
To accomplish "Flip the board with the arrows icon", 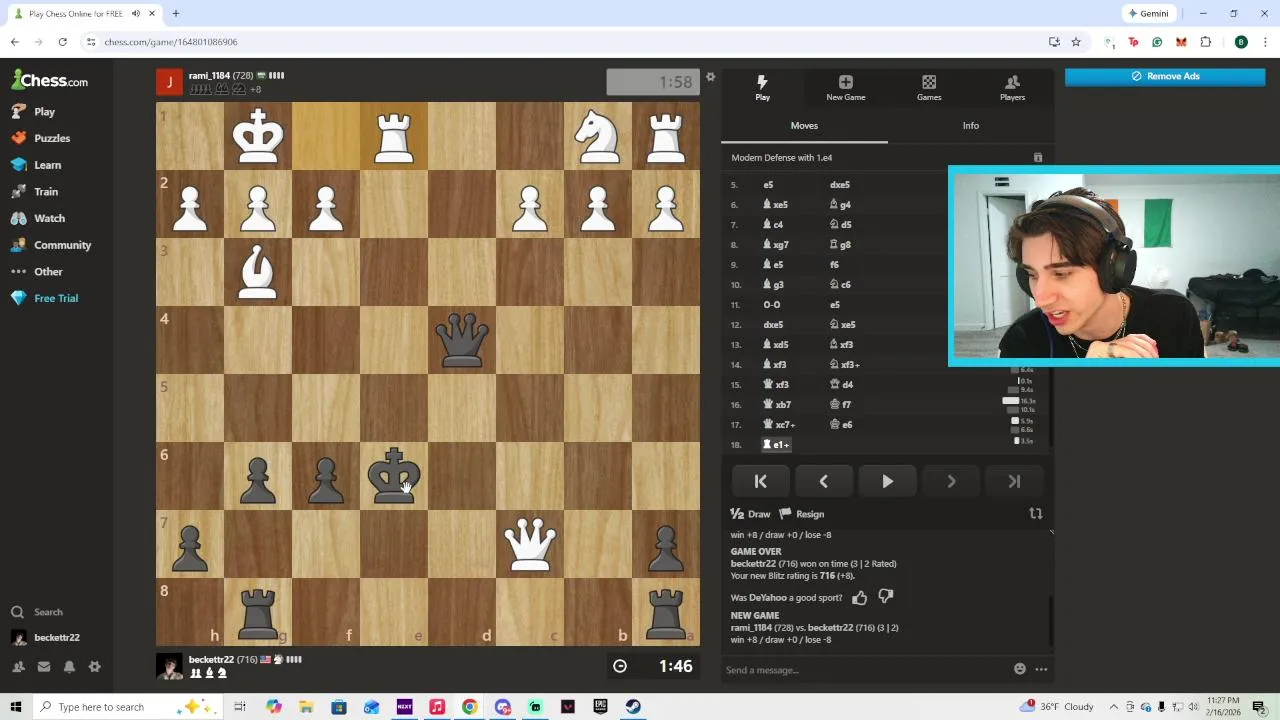I will point(1036,514).
